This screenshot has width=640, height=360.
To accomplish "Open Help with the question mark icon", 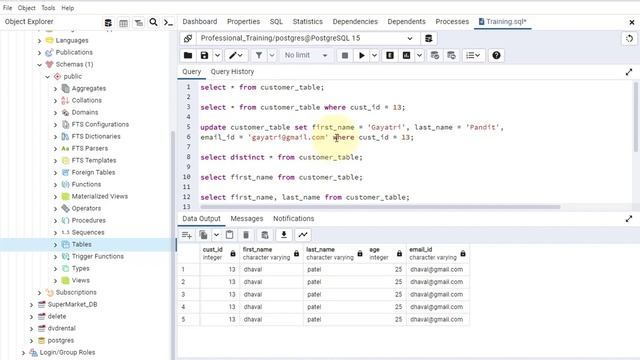I will point(496,55).
